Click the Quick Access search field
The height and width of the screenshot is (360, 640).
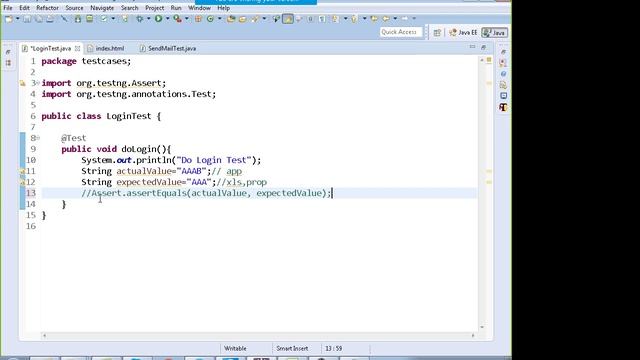point(400,32)
